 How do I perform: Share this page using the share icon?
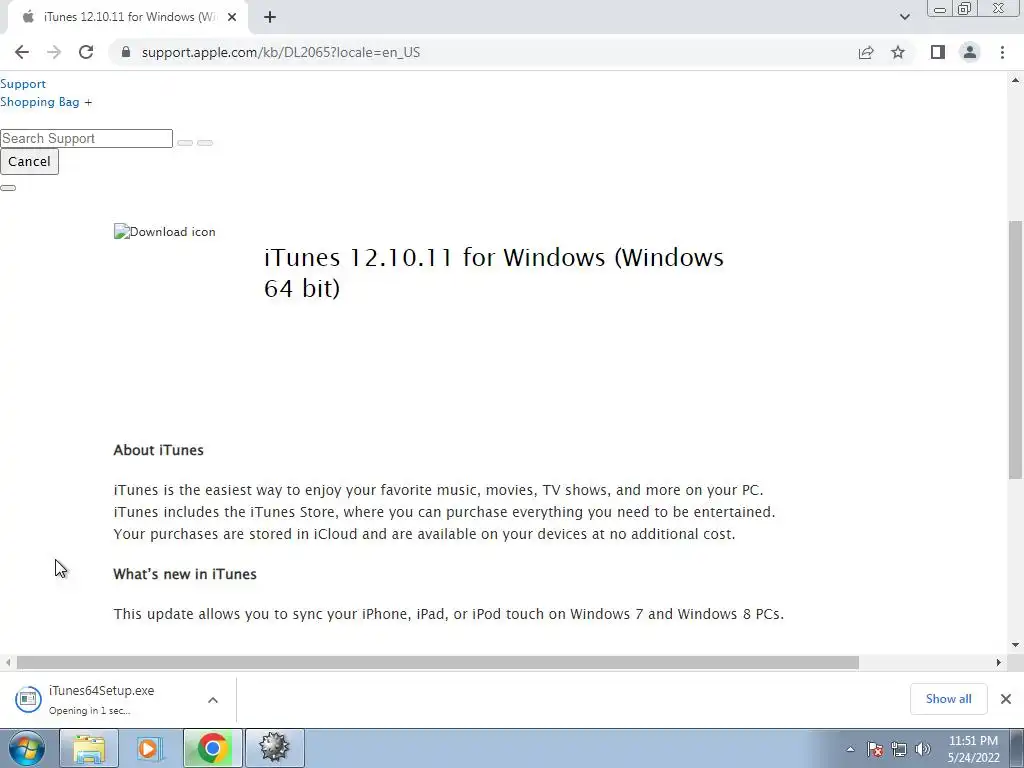[866, 52]
